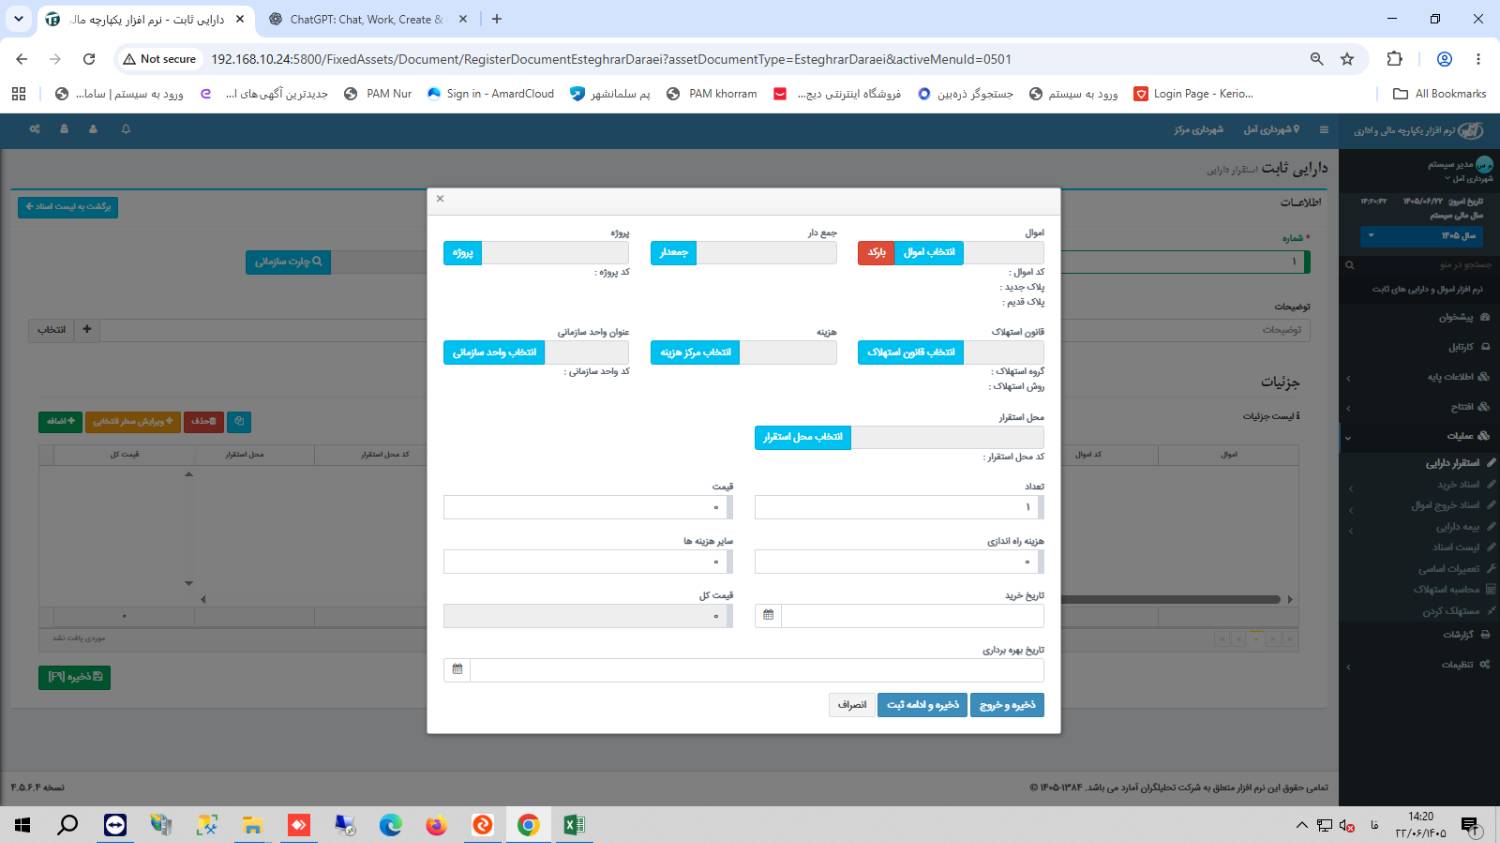The image size is (1500, 843).
Task: Open the سال ۱۴۰۵ fiscal year dropdown
Action: 1419,236
